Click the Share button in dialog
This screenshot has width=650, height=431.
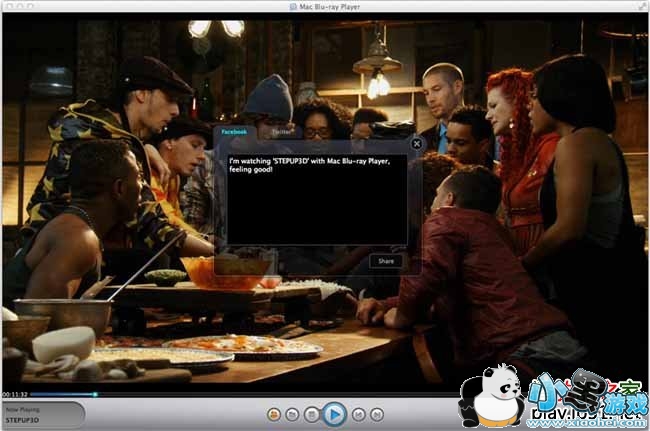pyautogui.click(x=386, y=261)
